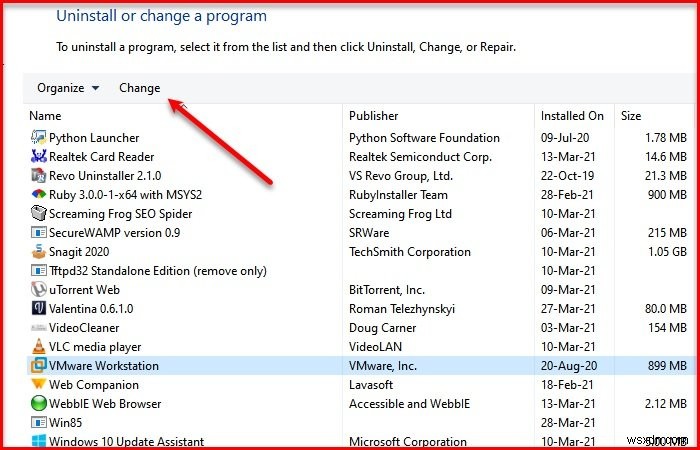
Task: Select Screaming Frog SEO Spider entry
Action: click(x=121, y=214)
